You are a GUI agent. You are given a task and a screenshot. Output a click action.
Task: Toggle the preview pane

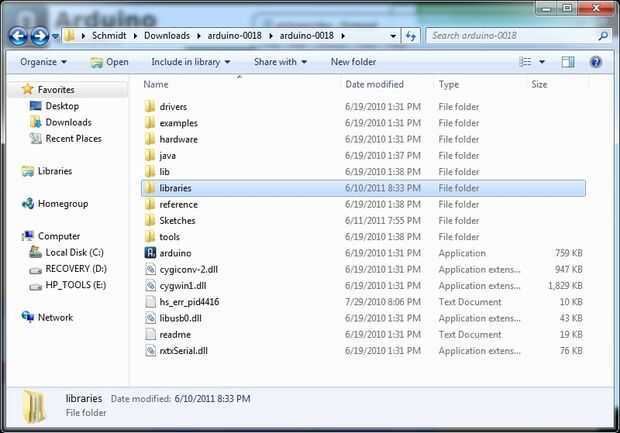point(568,62)
